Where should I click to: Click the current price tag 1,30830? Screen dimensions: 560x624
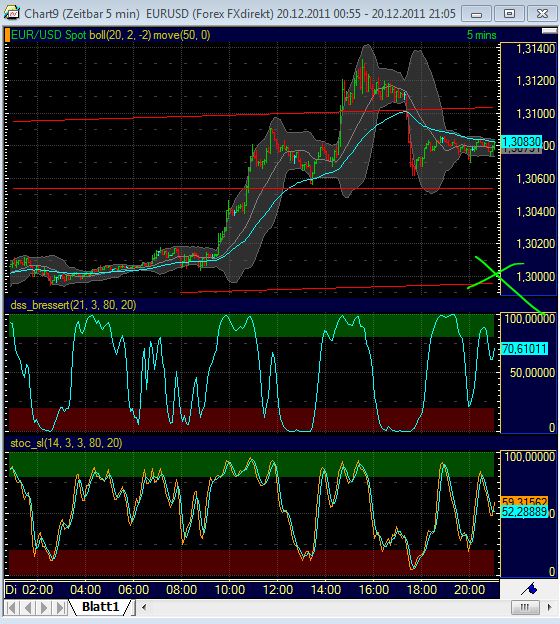click(521, 142)
